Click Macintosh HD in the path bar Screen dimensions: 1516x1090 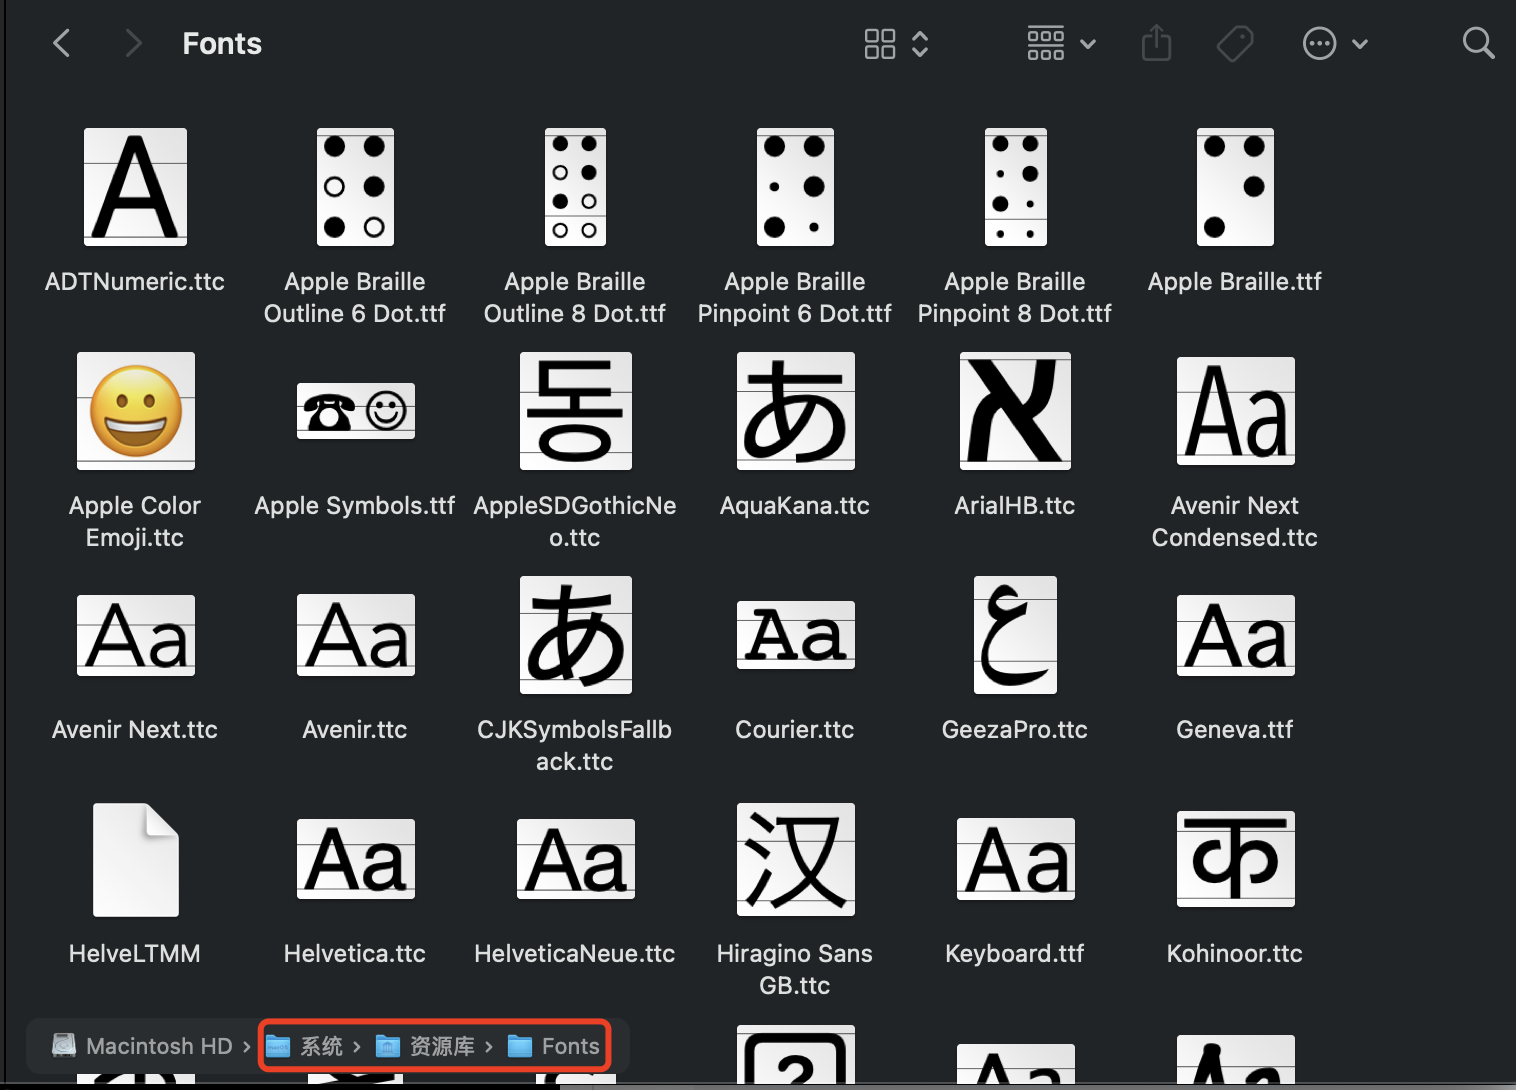point(142,1046)
